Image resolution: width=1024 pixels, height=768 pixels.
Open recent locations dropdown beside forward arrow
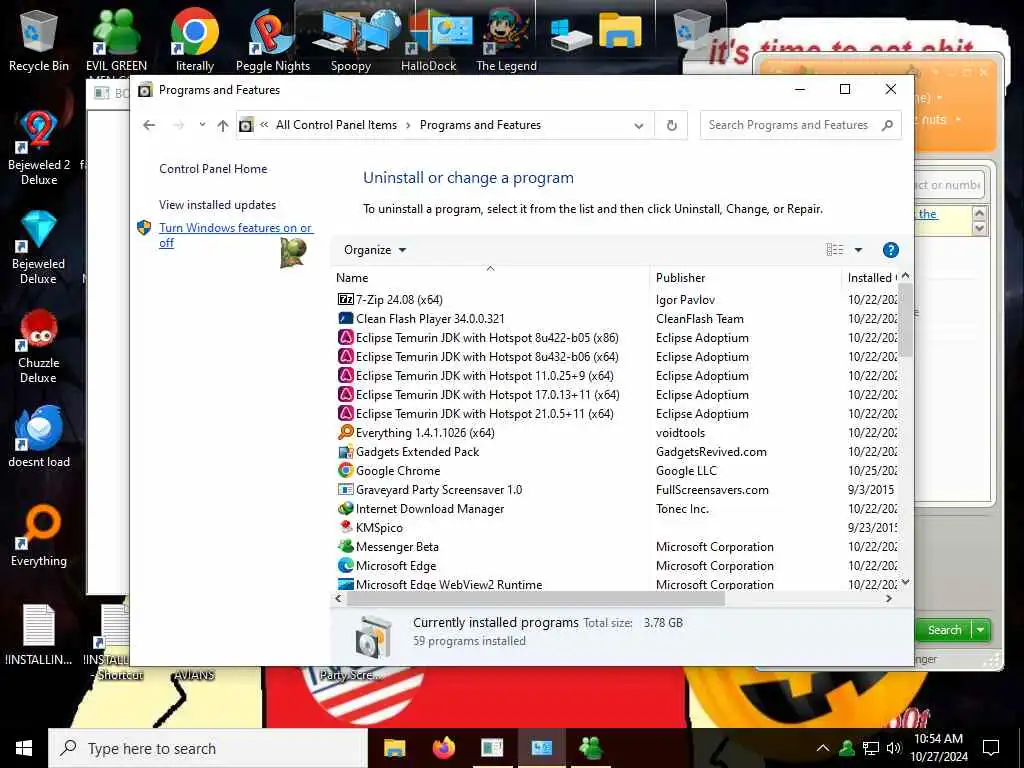(202, 125)
